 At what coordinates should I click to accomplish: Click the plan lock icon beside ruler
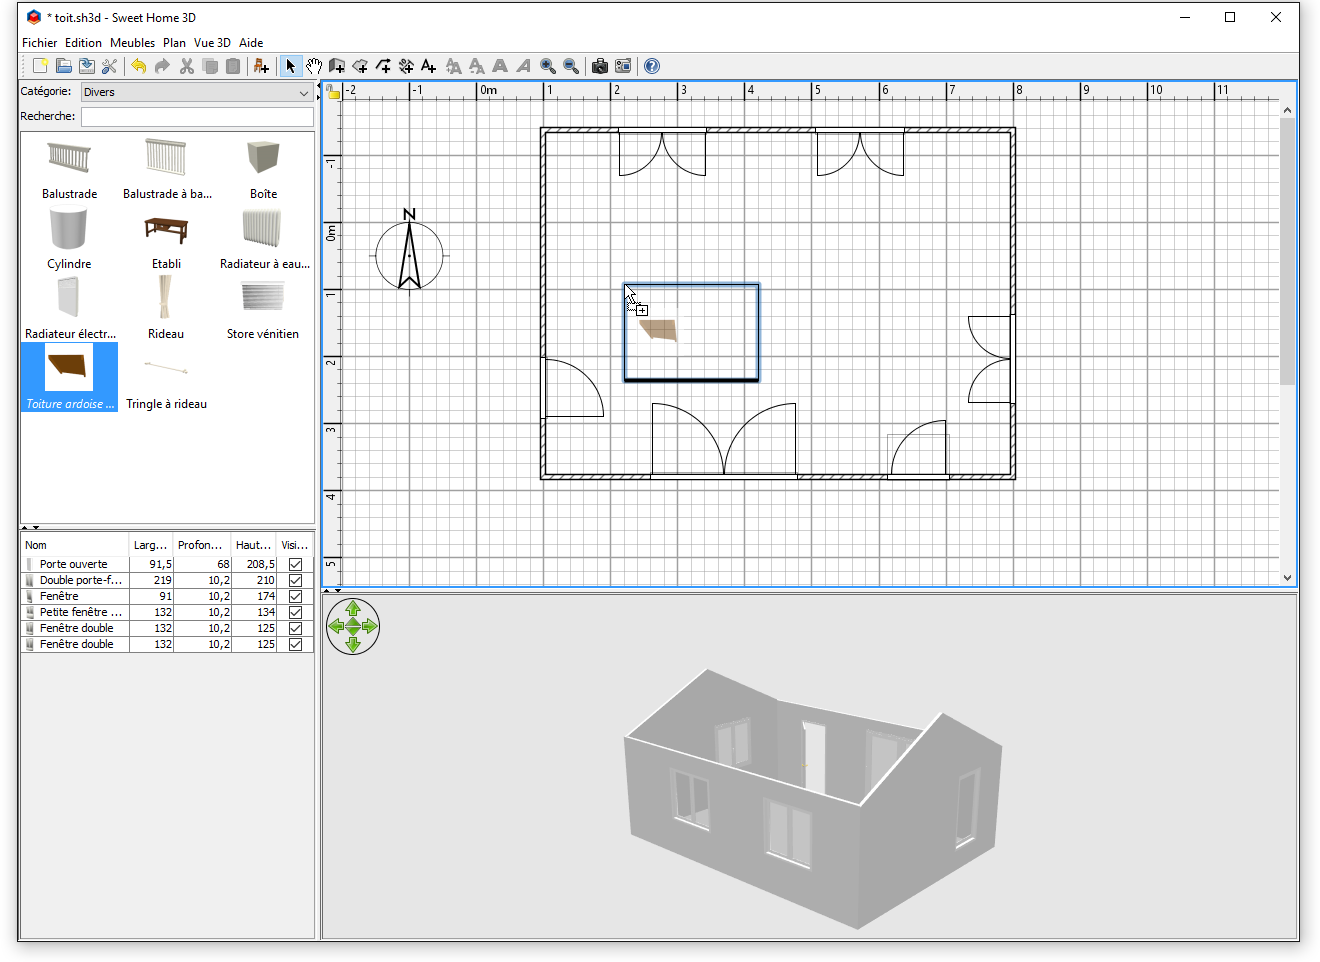[333, 92]
